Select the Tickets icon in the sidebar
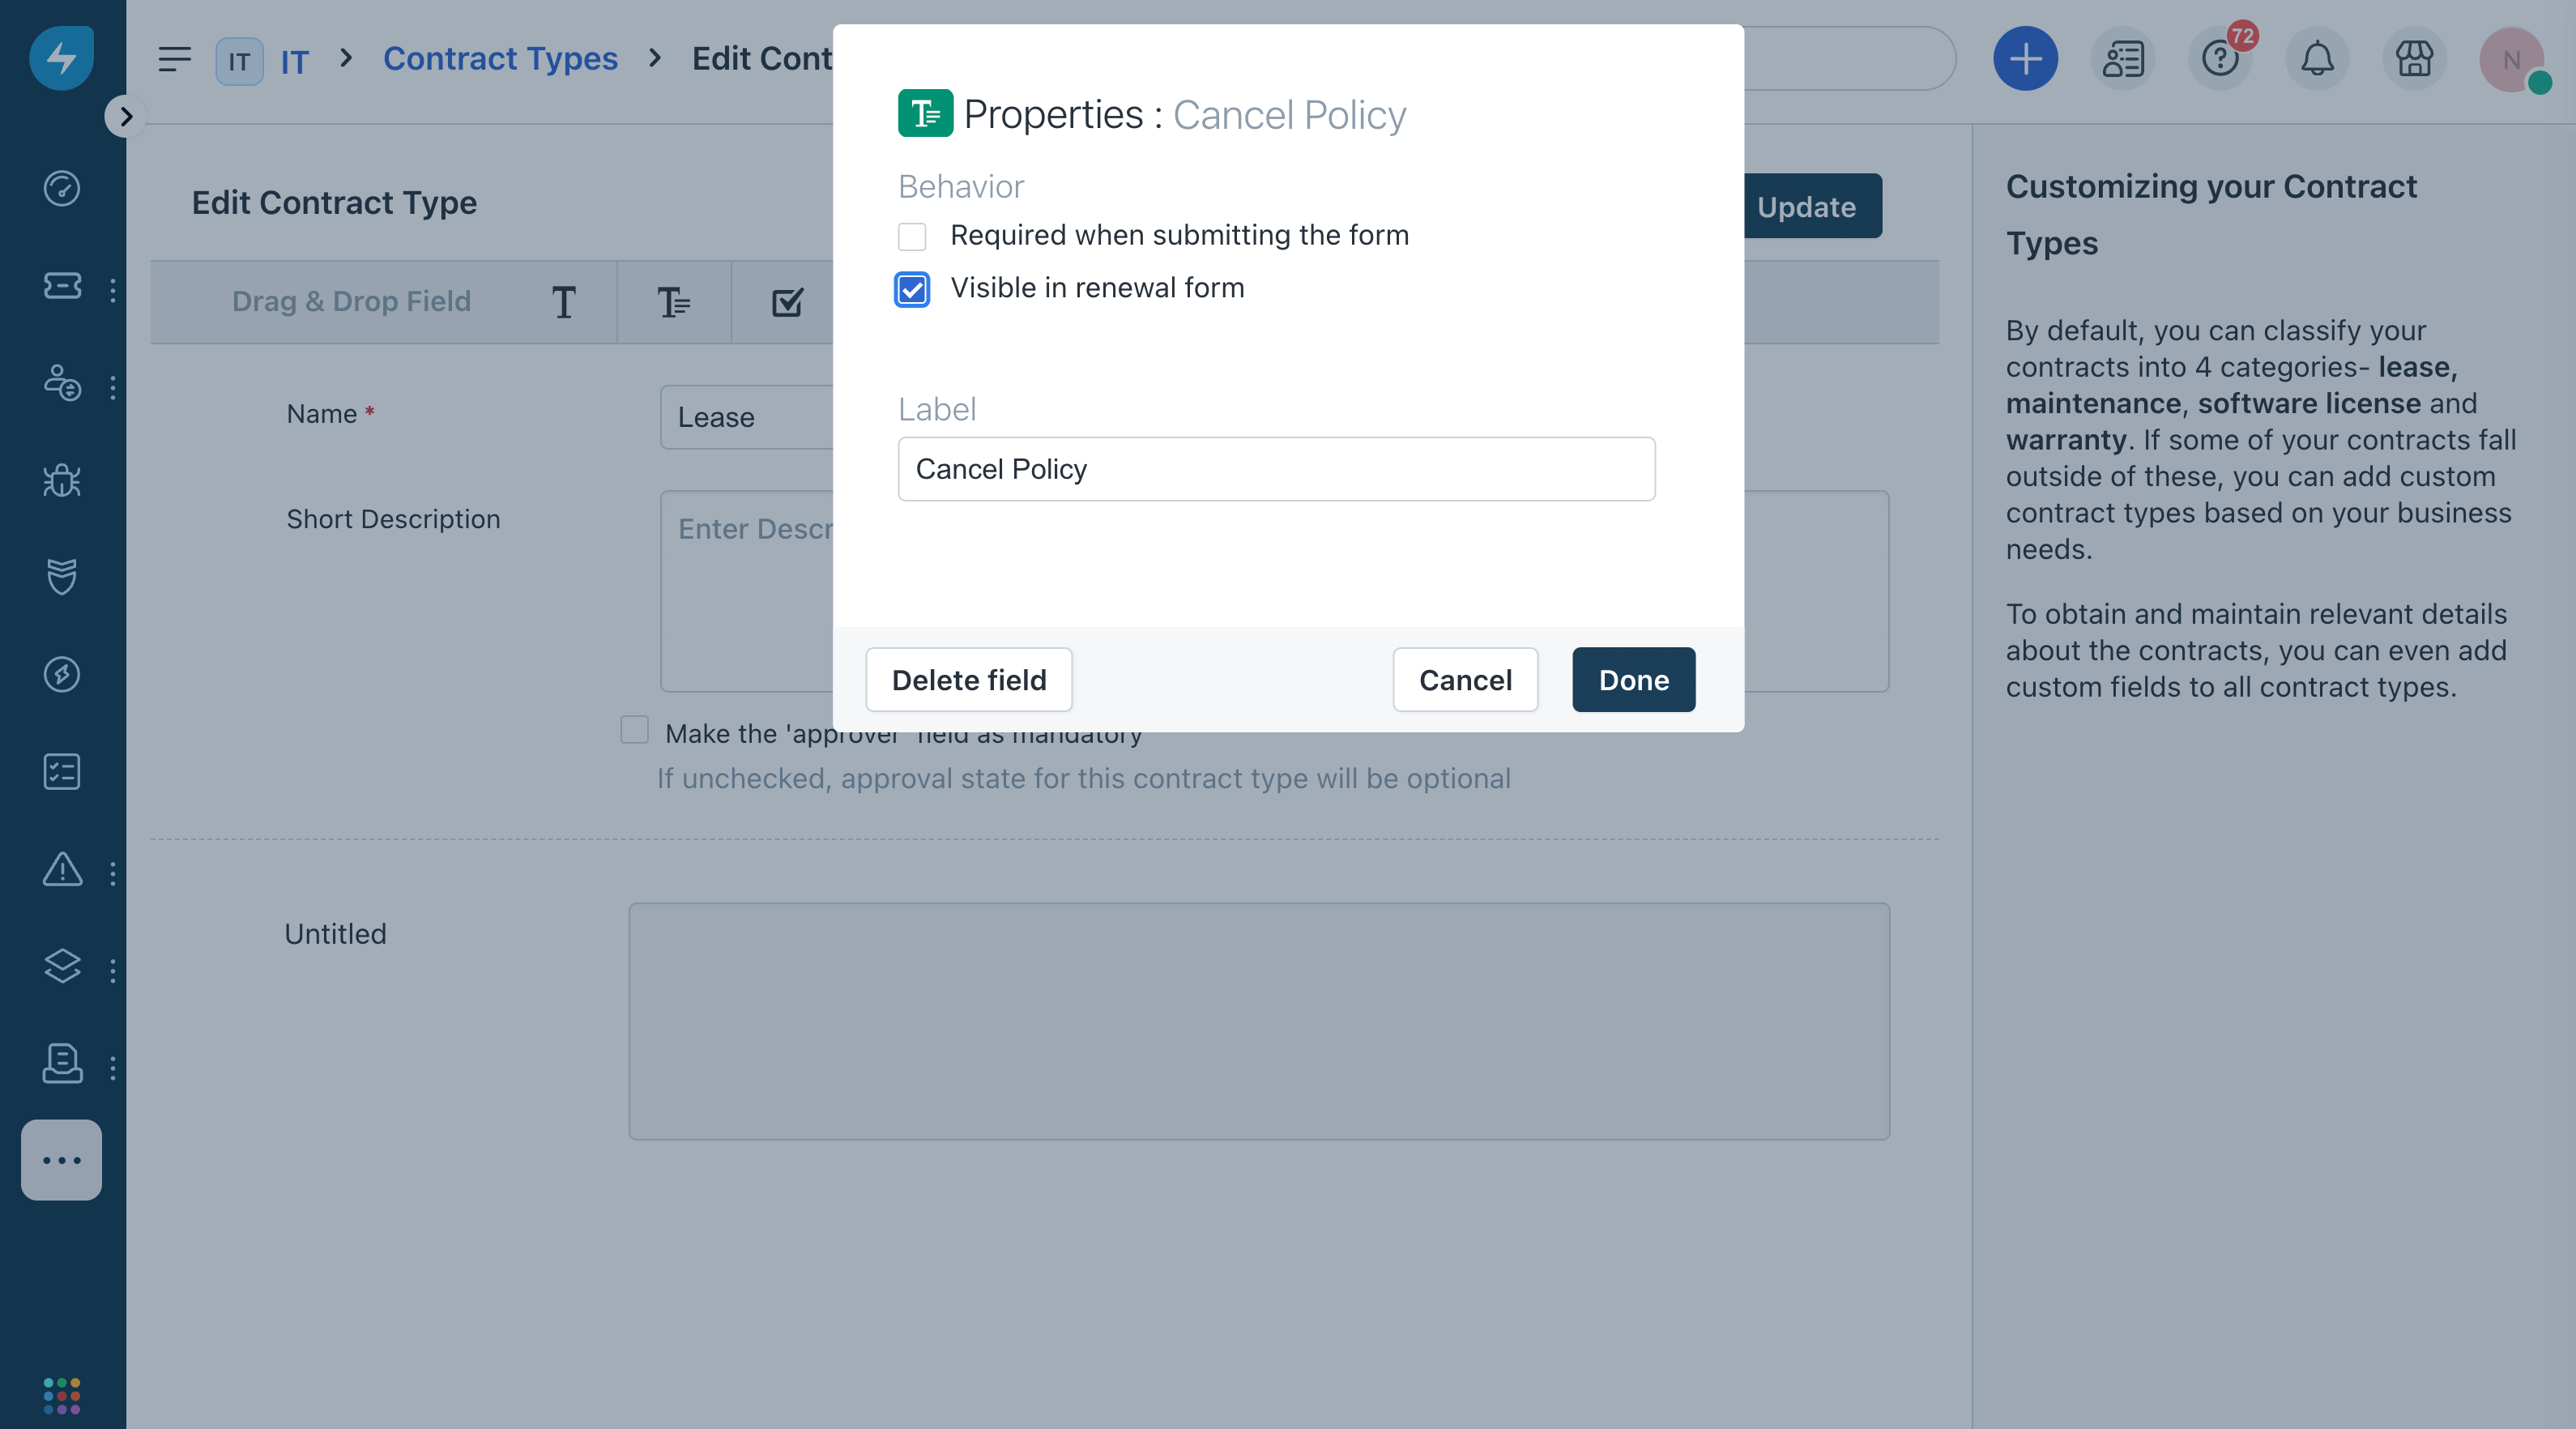The width and height of the screenshot is (2576, 1429). point(62,287)
